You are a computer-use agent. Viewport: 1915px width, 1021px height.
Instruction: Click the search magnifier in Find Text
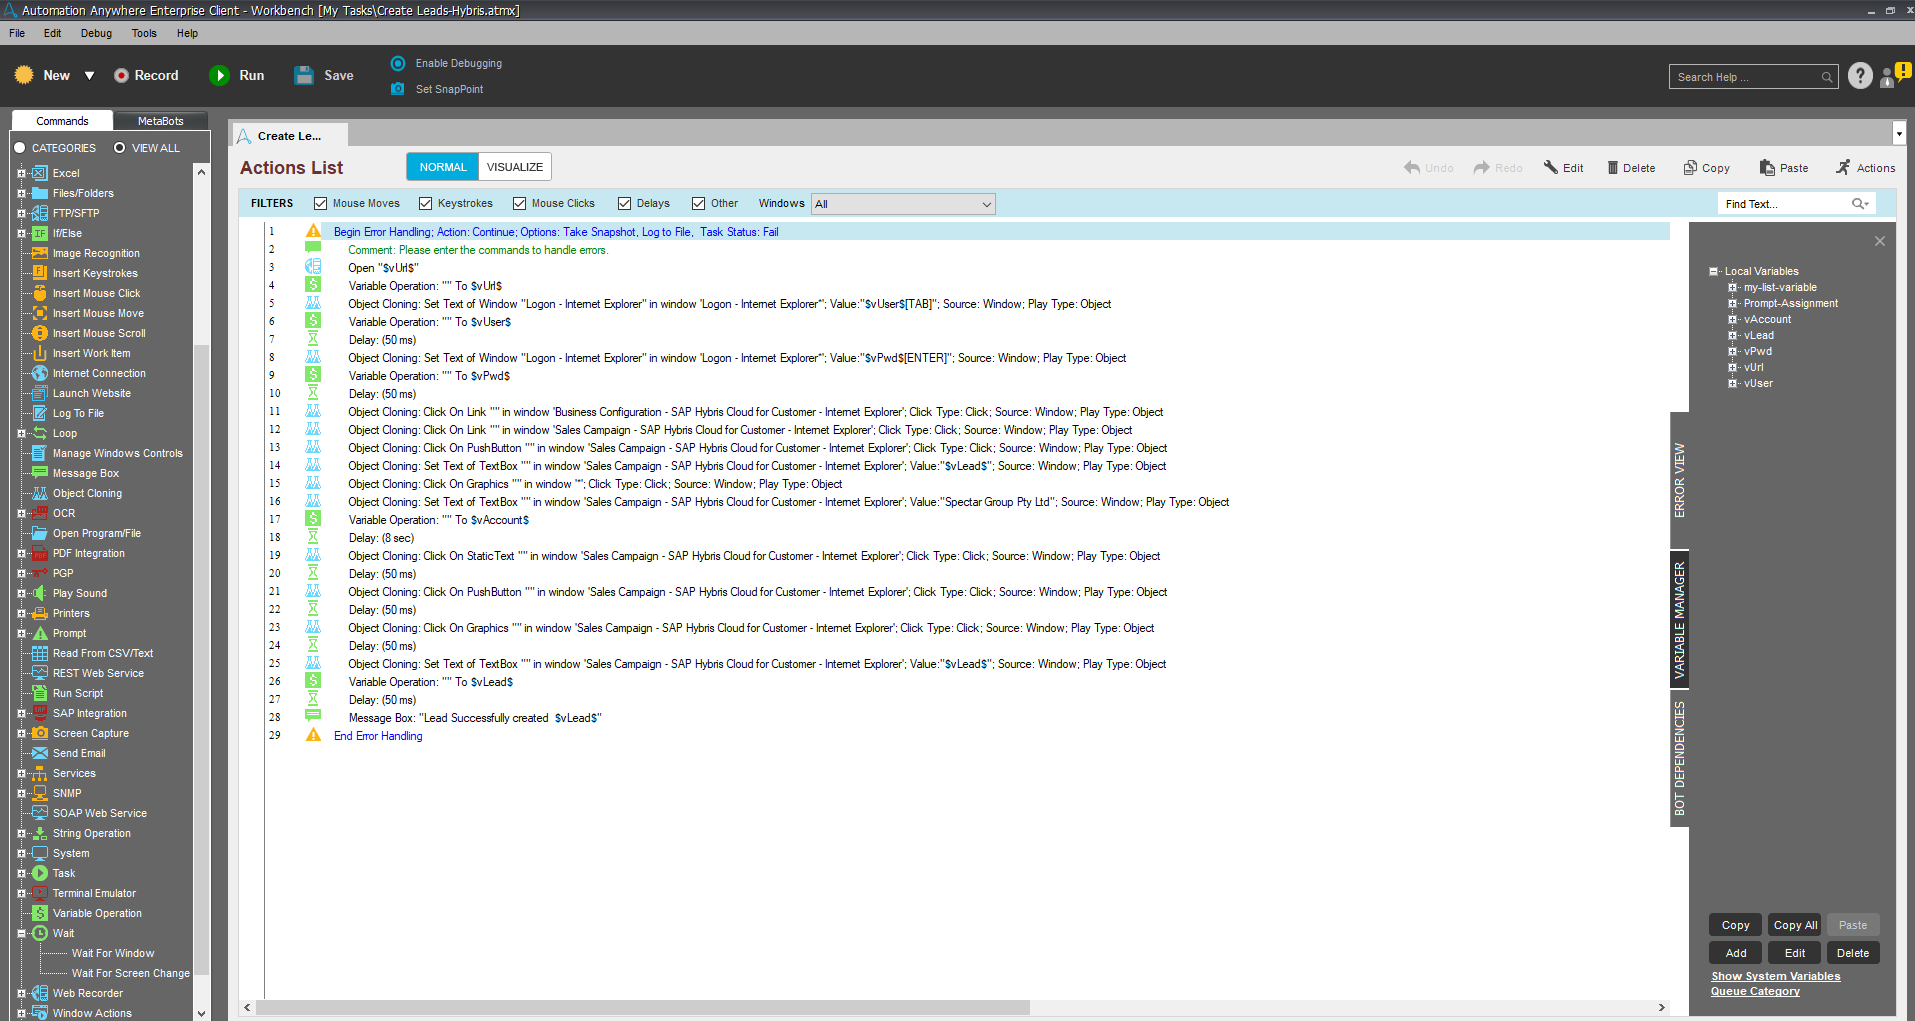coord(1859,204)
